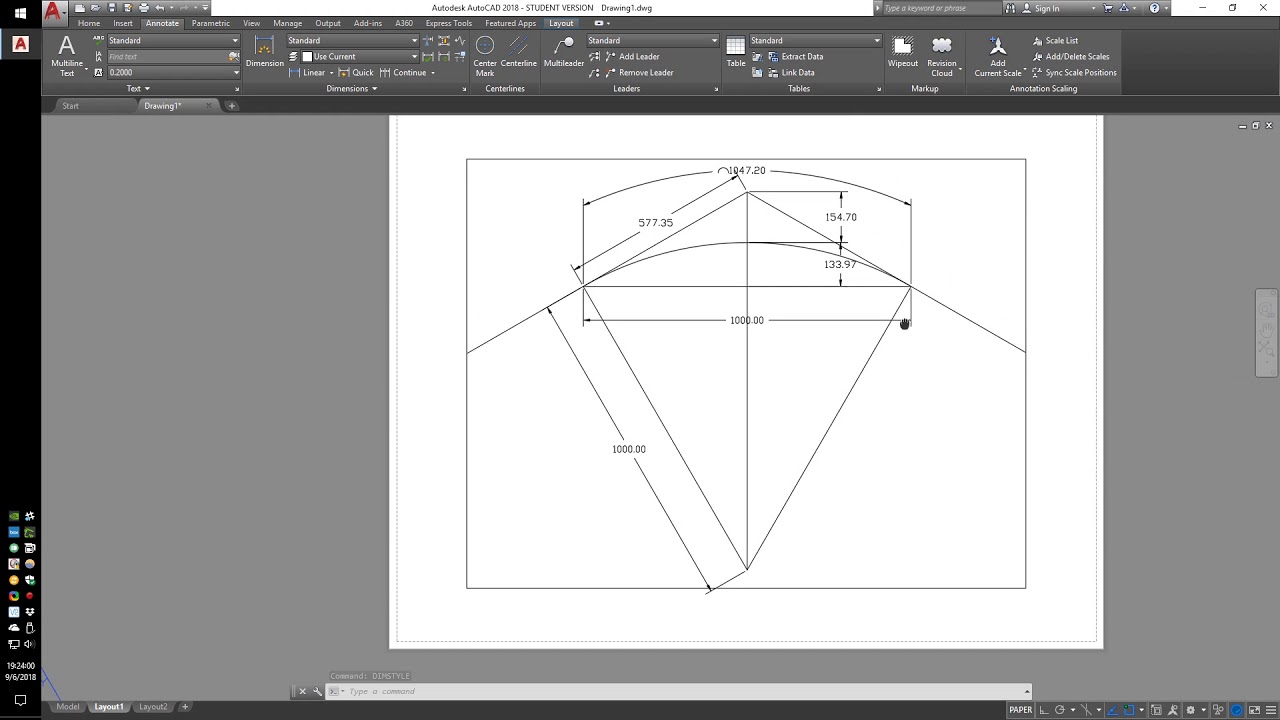1280x720 pixels.
Task: Choose the Centerline tool
Action: (518, 52)
